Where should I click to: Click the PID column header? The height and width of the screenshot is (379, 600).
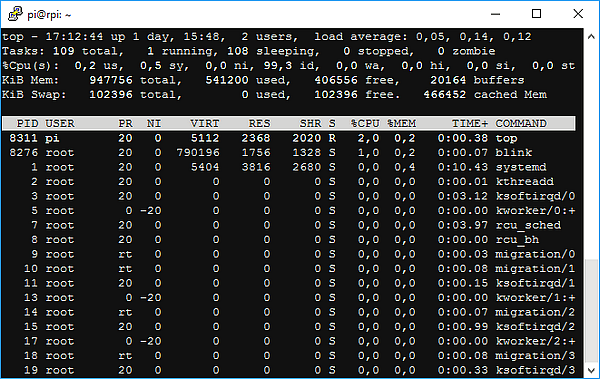[x=27, y=123]
